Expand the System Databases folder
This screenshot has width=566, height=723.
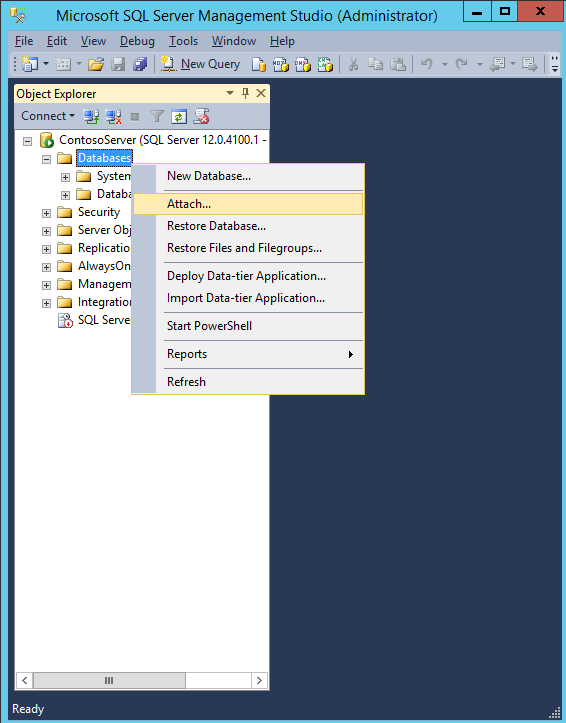point(65,177)
